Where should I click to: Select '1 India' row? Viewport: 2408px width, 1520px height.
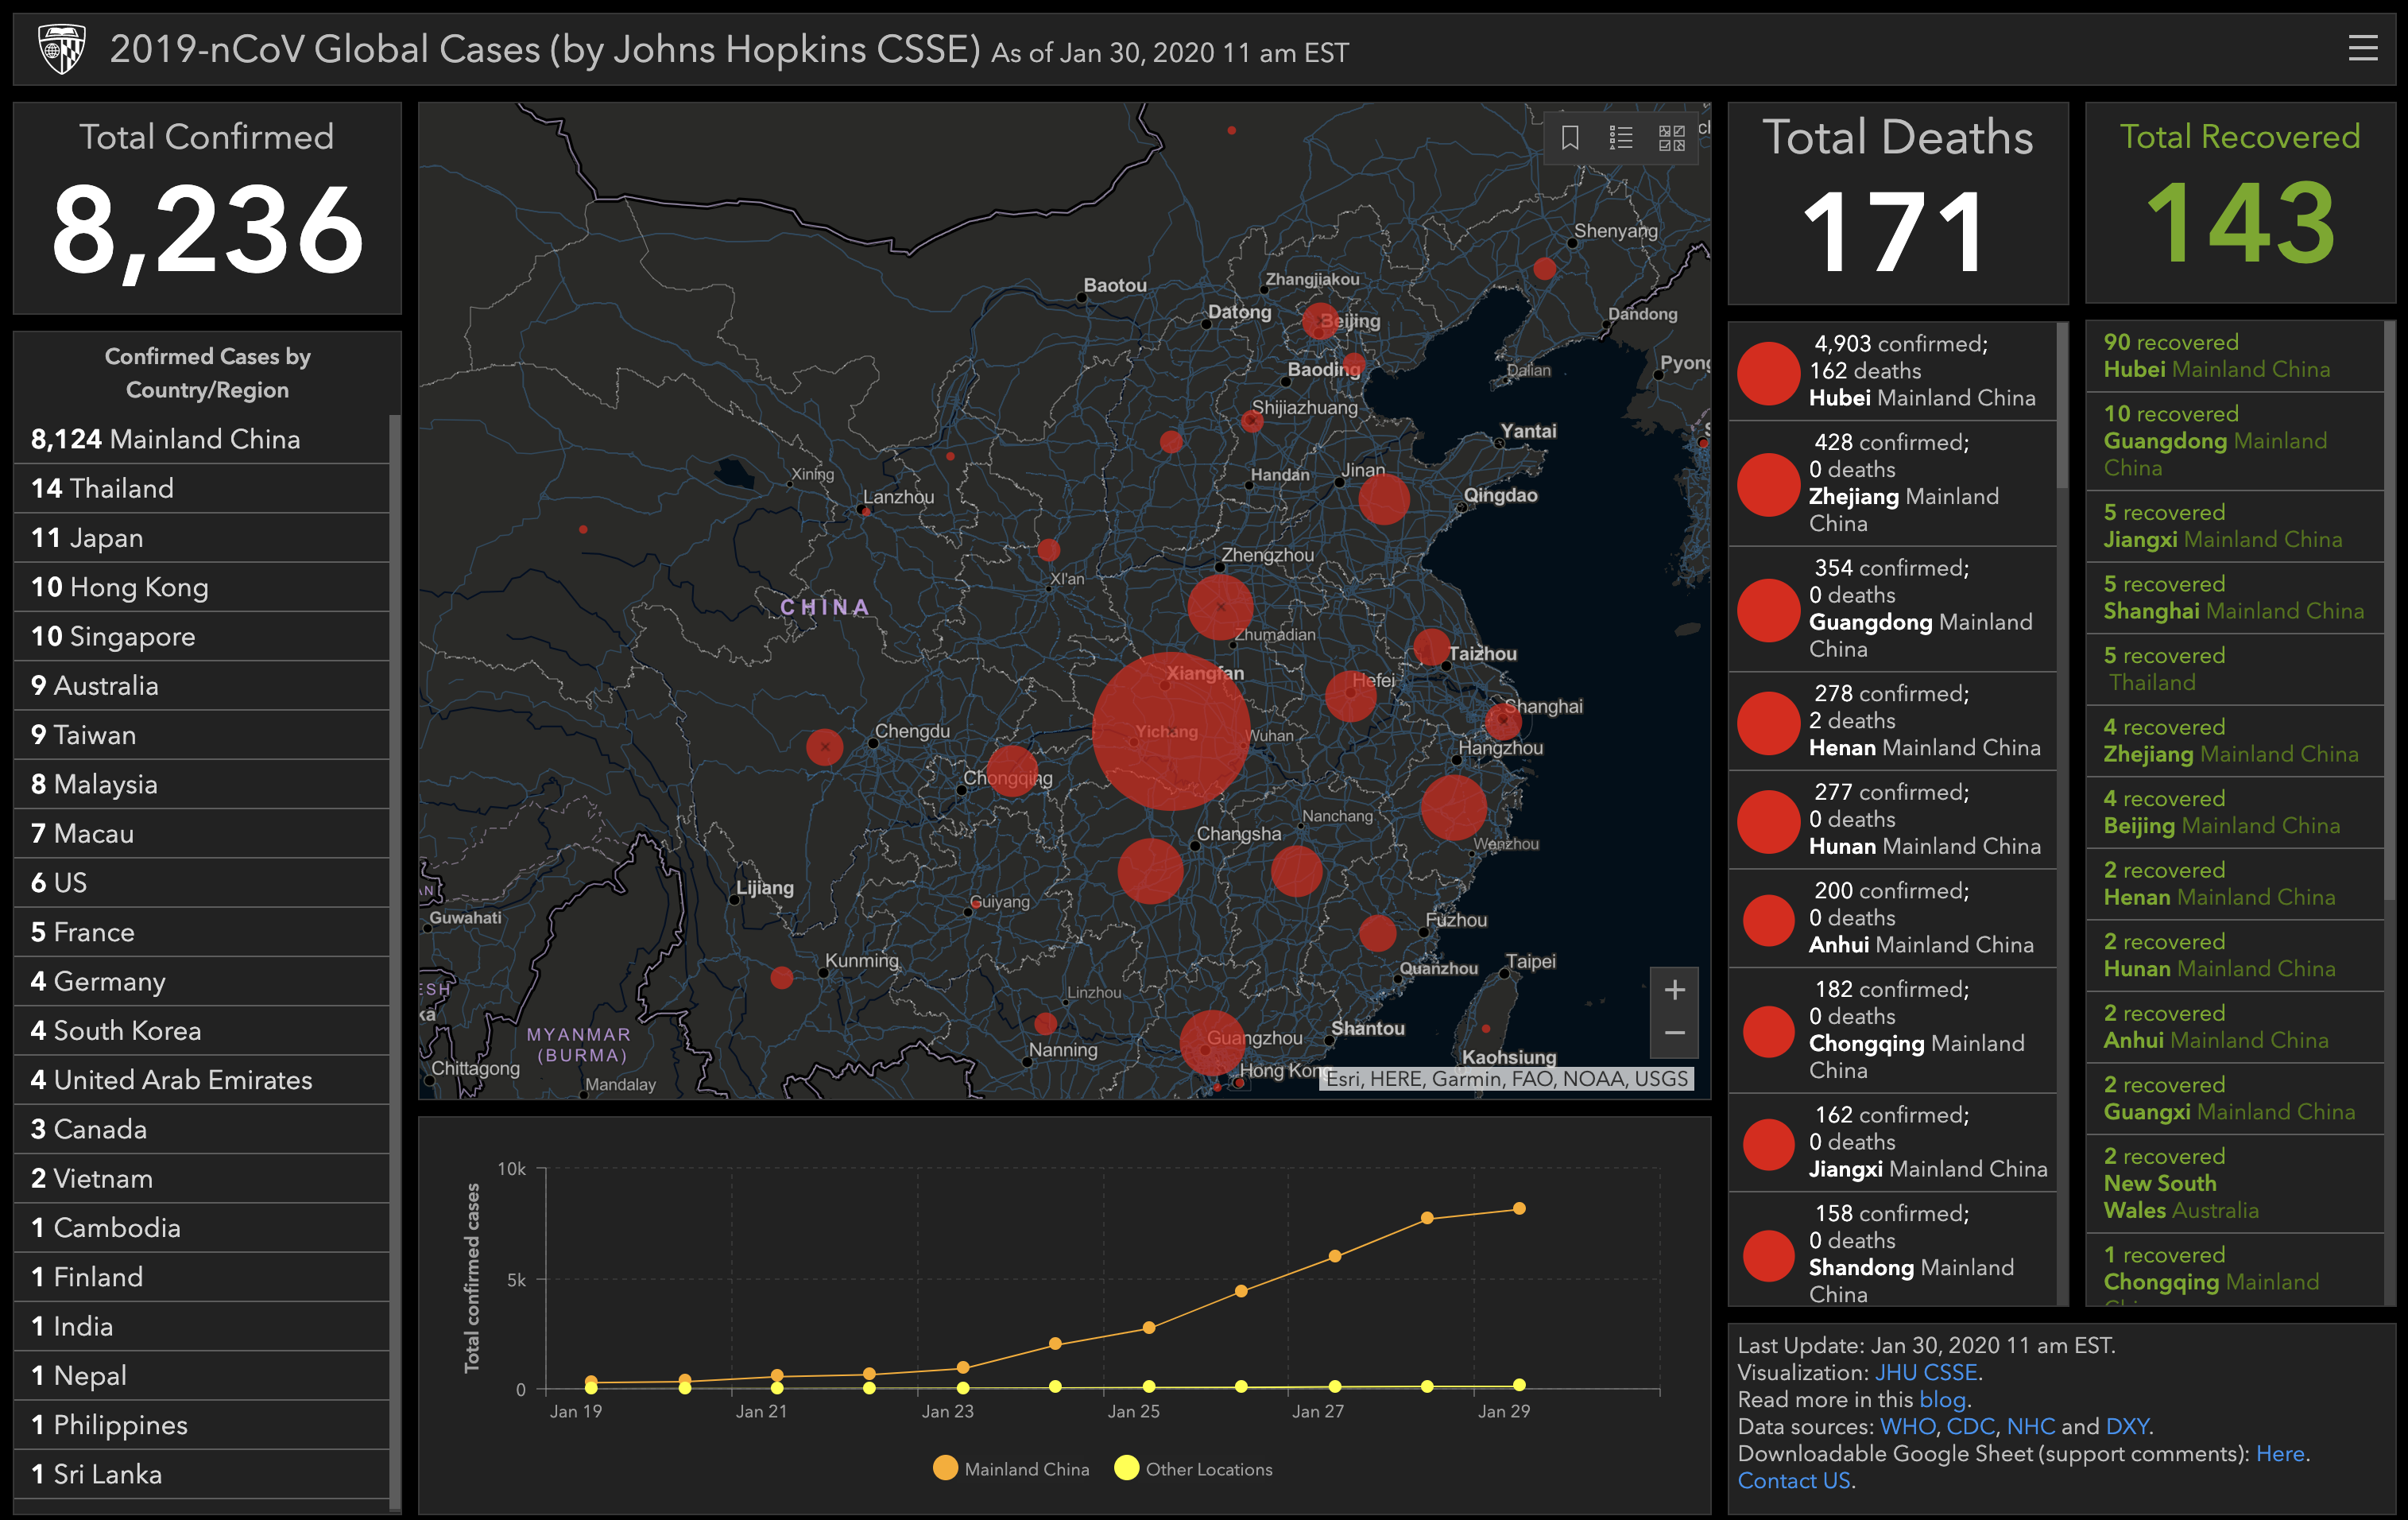pos(201,1326)
